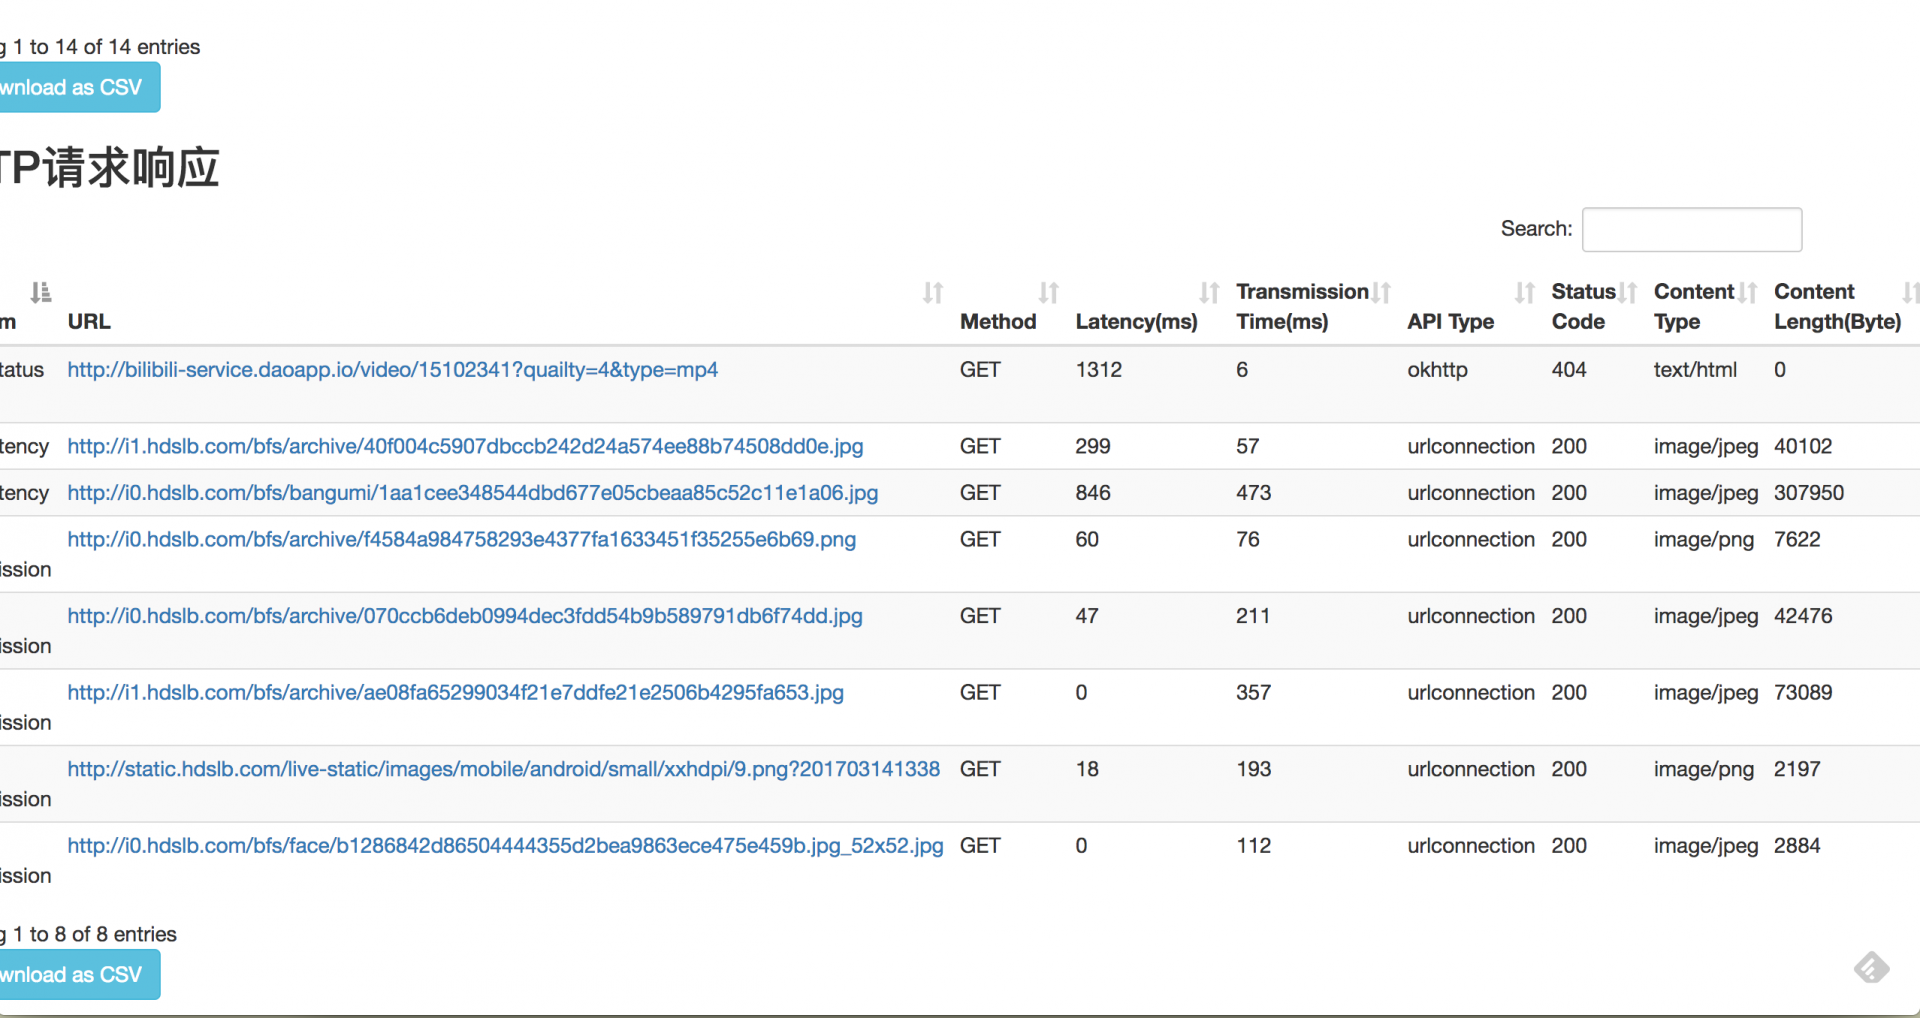Click the upper Download as CSV button
Image resolution: width=1920 pixels, height=1018 pixels.
pos(80,87)
